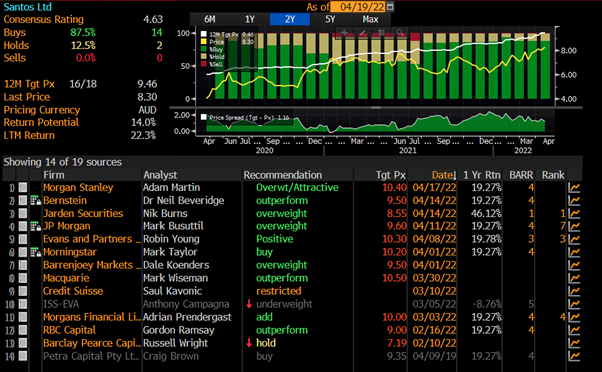The width and height of the screenshot is (602, 372).
Task: Sort by the Firm column header
Action: [54, 175]
